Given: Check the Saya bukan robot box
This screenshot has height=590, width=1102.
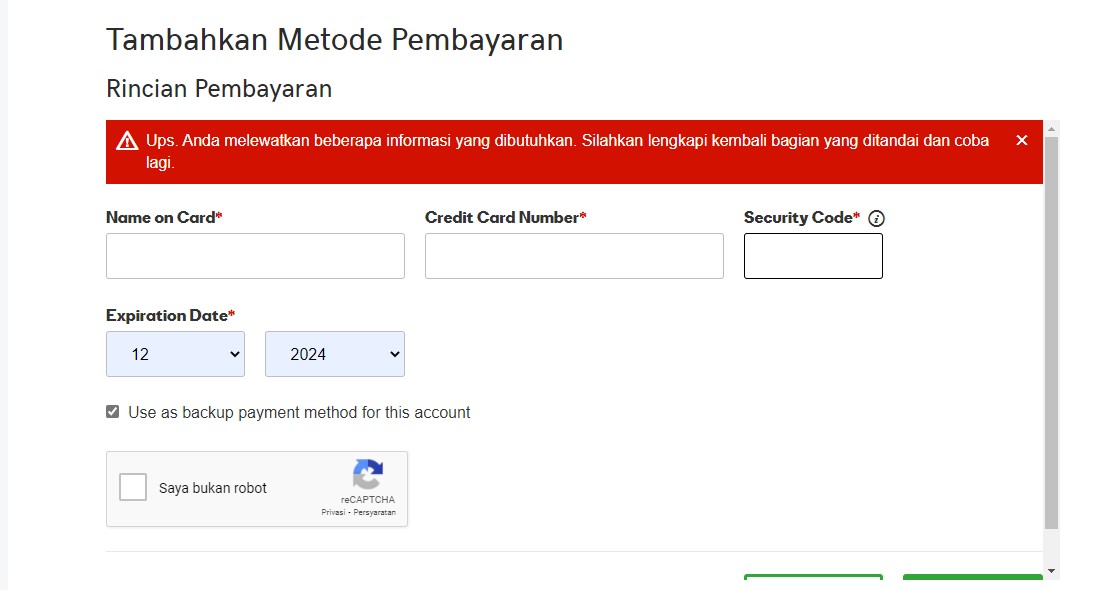Looking at the screenshot, I should 133,487.
